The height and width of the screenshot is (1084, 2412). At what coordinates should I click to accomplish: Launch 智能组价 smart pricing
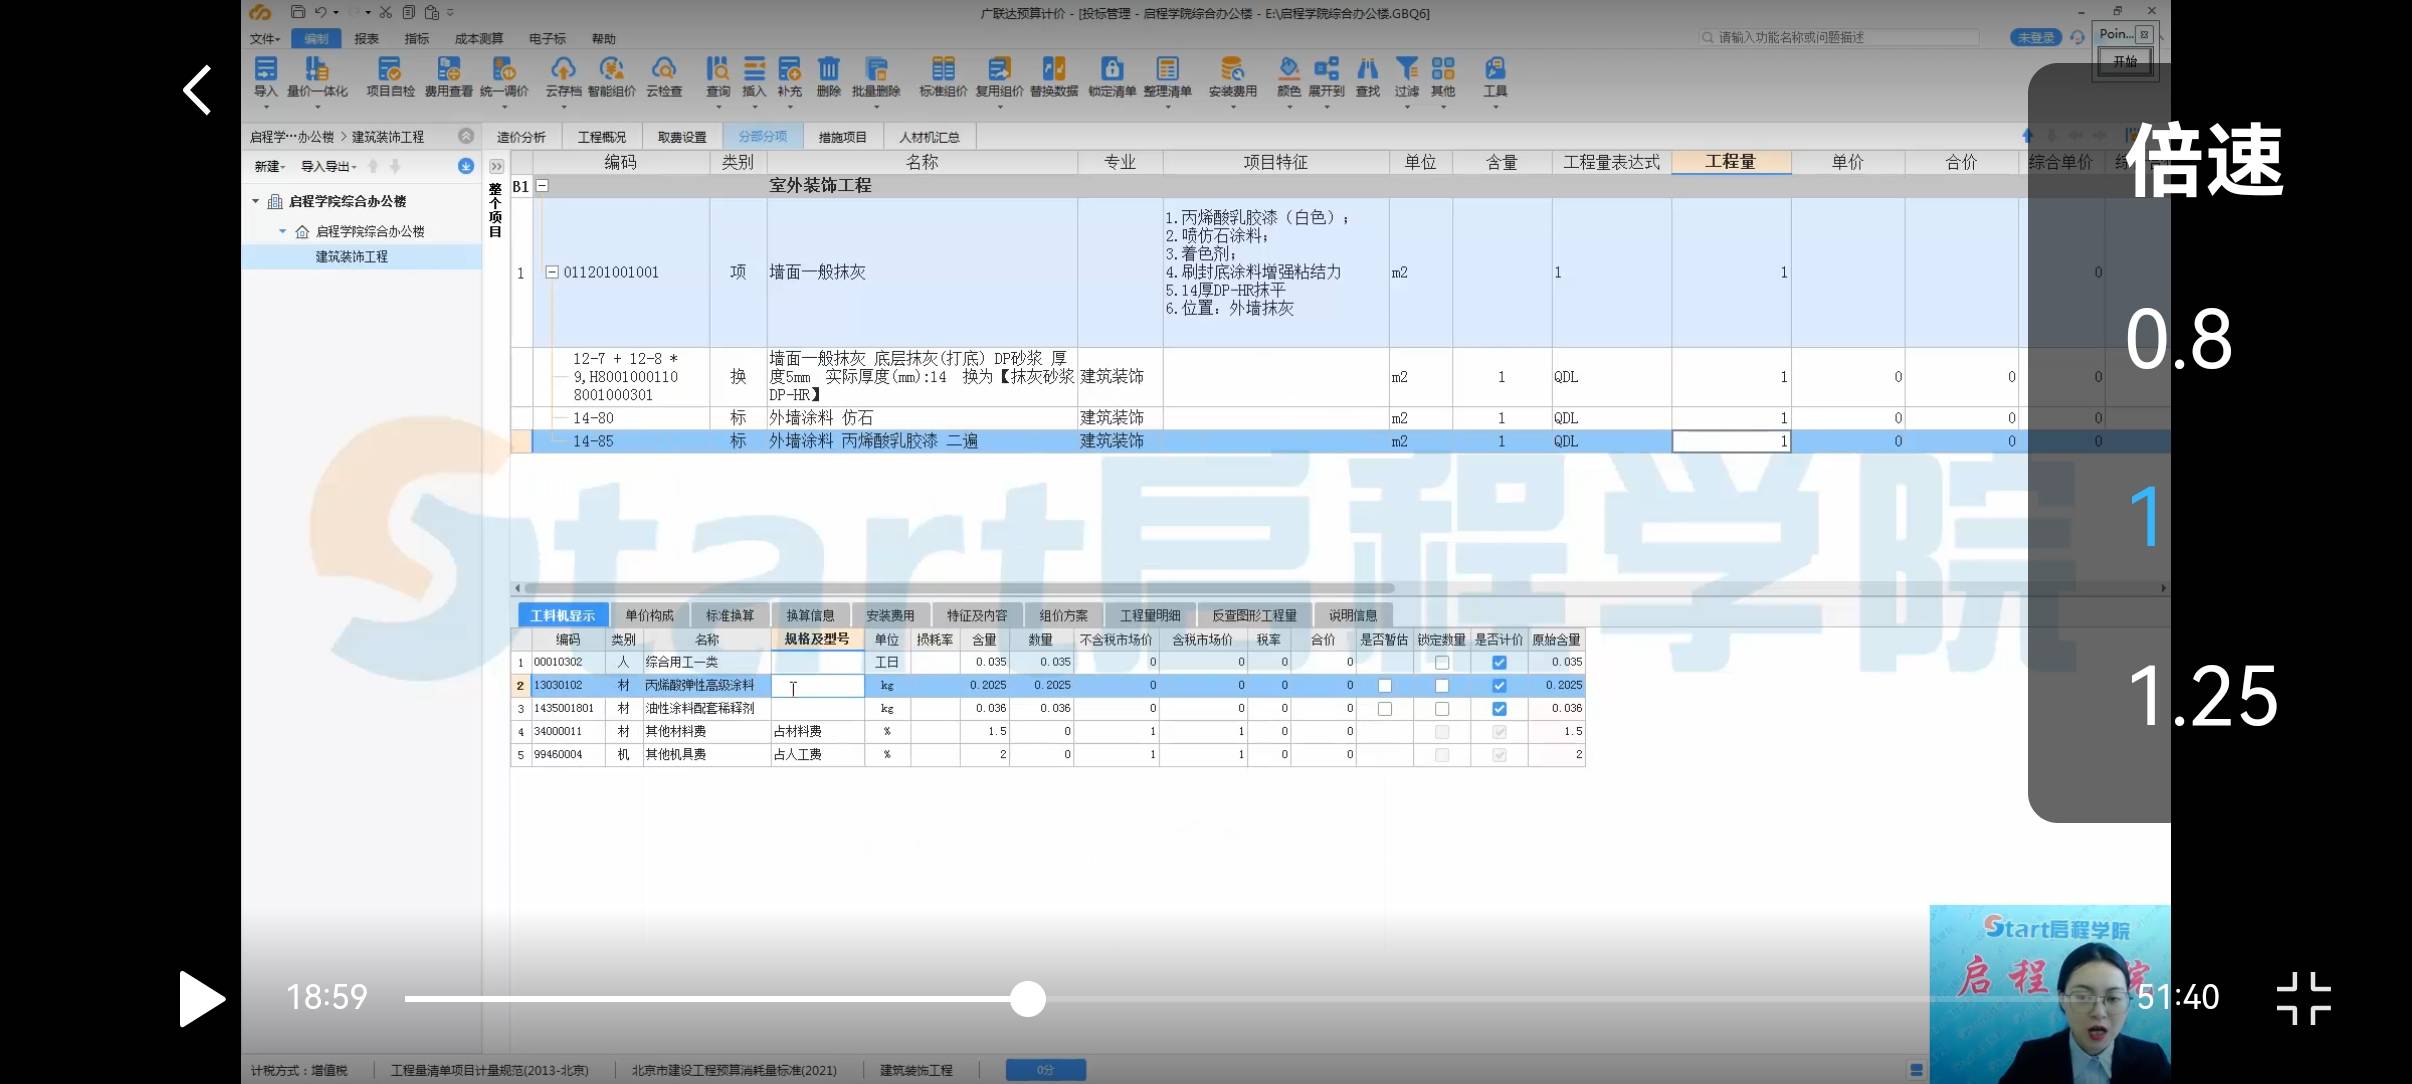(612, 76)
